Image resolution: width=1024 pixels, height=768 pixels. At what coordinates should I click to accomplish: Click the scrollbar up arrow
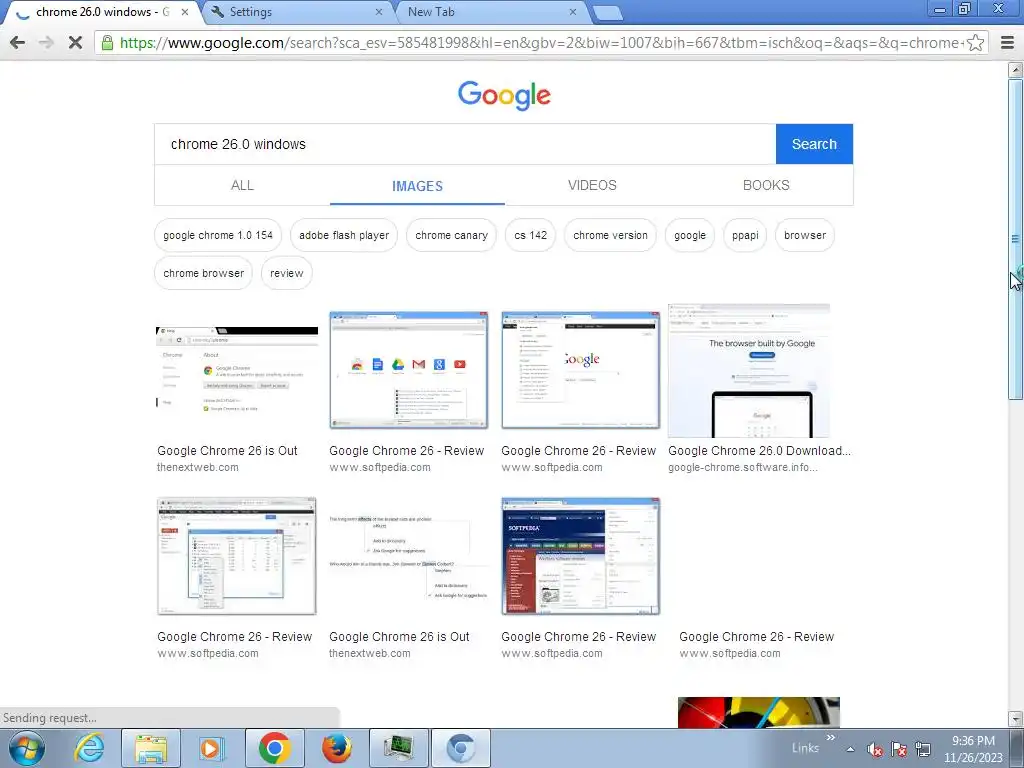[x=1016, y=69]
